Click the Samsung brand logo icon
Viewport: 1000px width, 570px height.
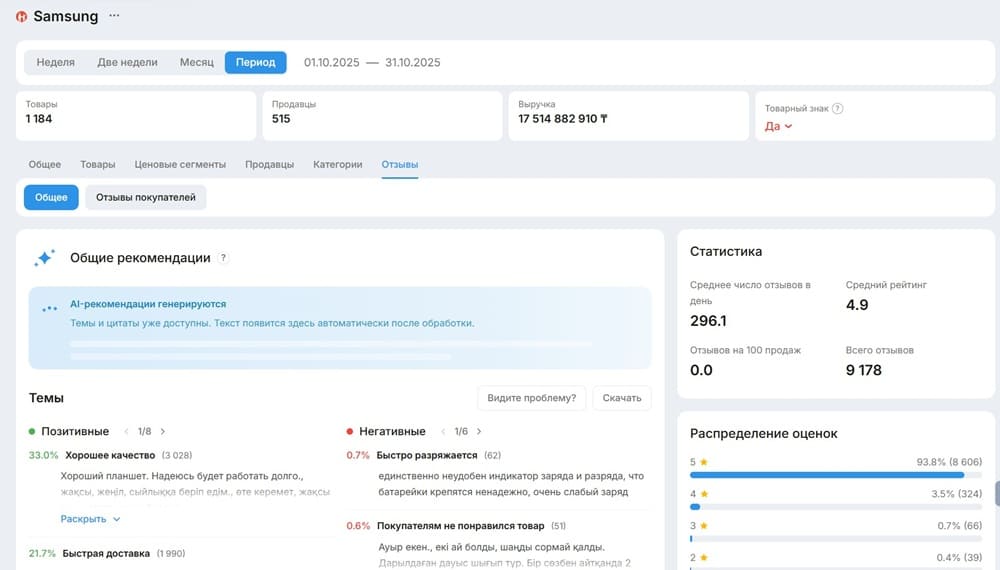(22, 17)
